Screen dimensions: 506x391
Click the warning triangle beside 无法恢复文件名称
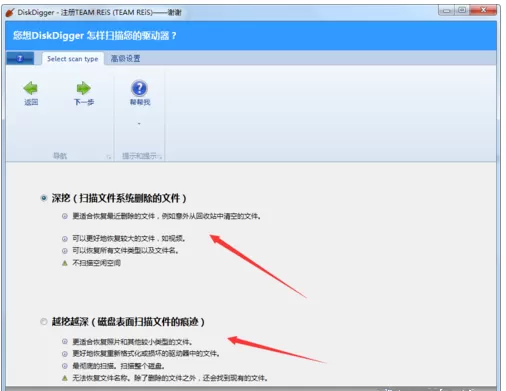click(x=65, y=378)
